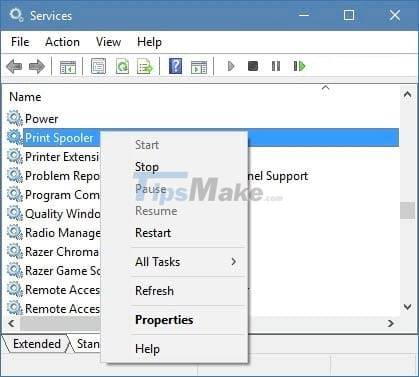The height and width of the screenshot is (377, 419).
Task: Click the gear icon beside Razer Chroma
Action: [15, 251]
